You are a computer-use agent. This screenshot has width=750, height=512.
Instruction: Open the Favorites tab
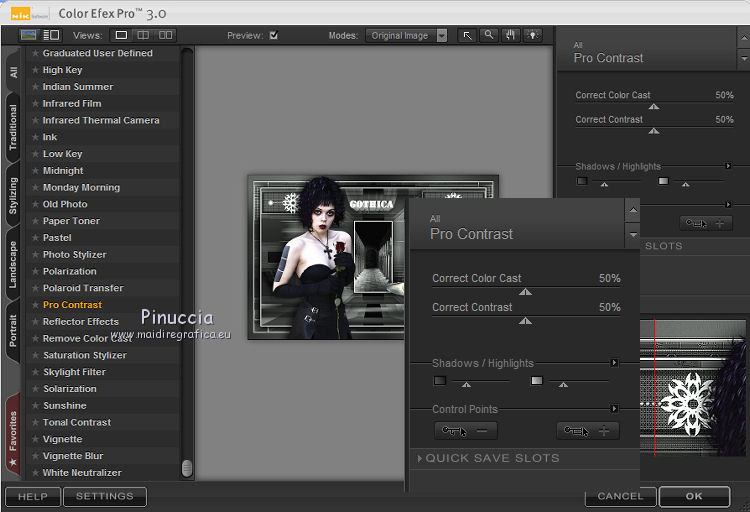tap(13, 434)
